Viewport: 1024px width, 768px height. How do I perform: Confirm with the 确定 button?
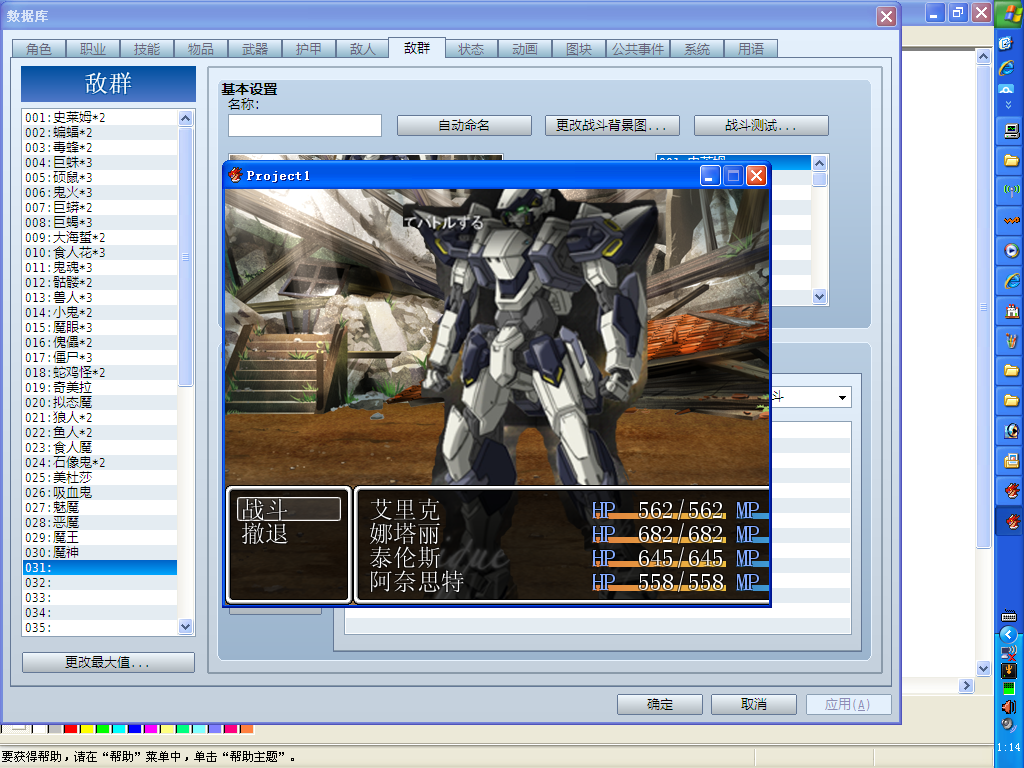coord(660,704)
